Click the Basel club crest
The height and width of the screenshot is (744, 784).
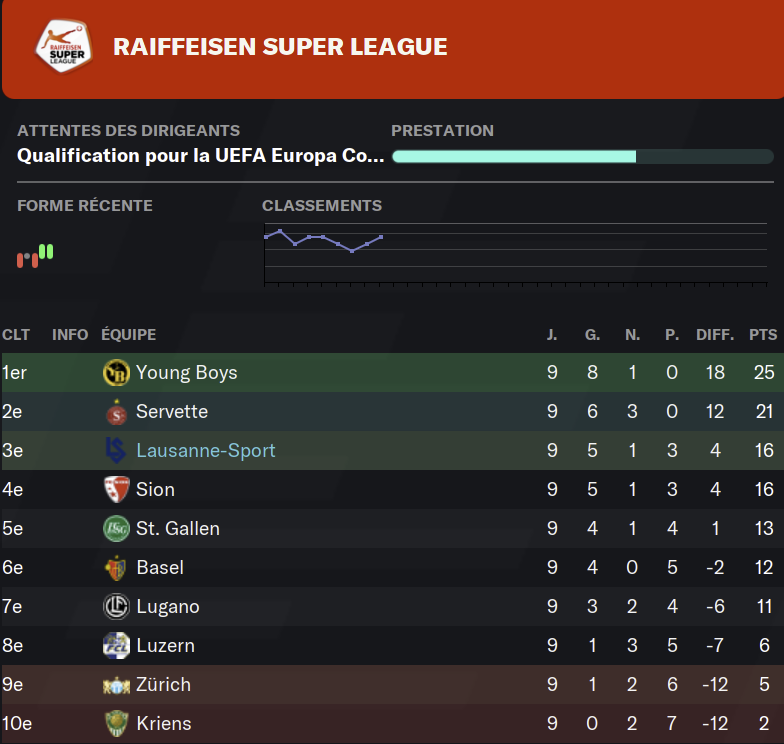[116, 568]
